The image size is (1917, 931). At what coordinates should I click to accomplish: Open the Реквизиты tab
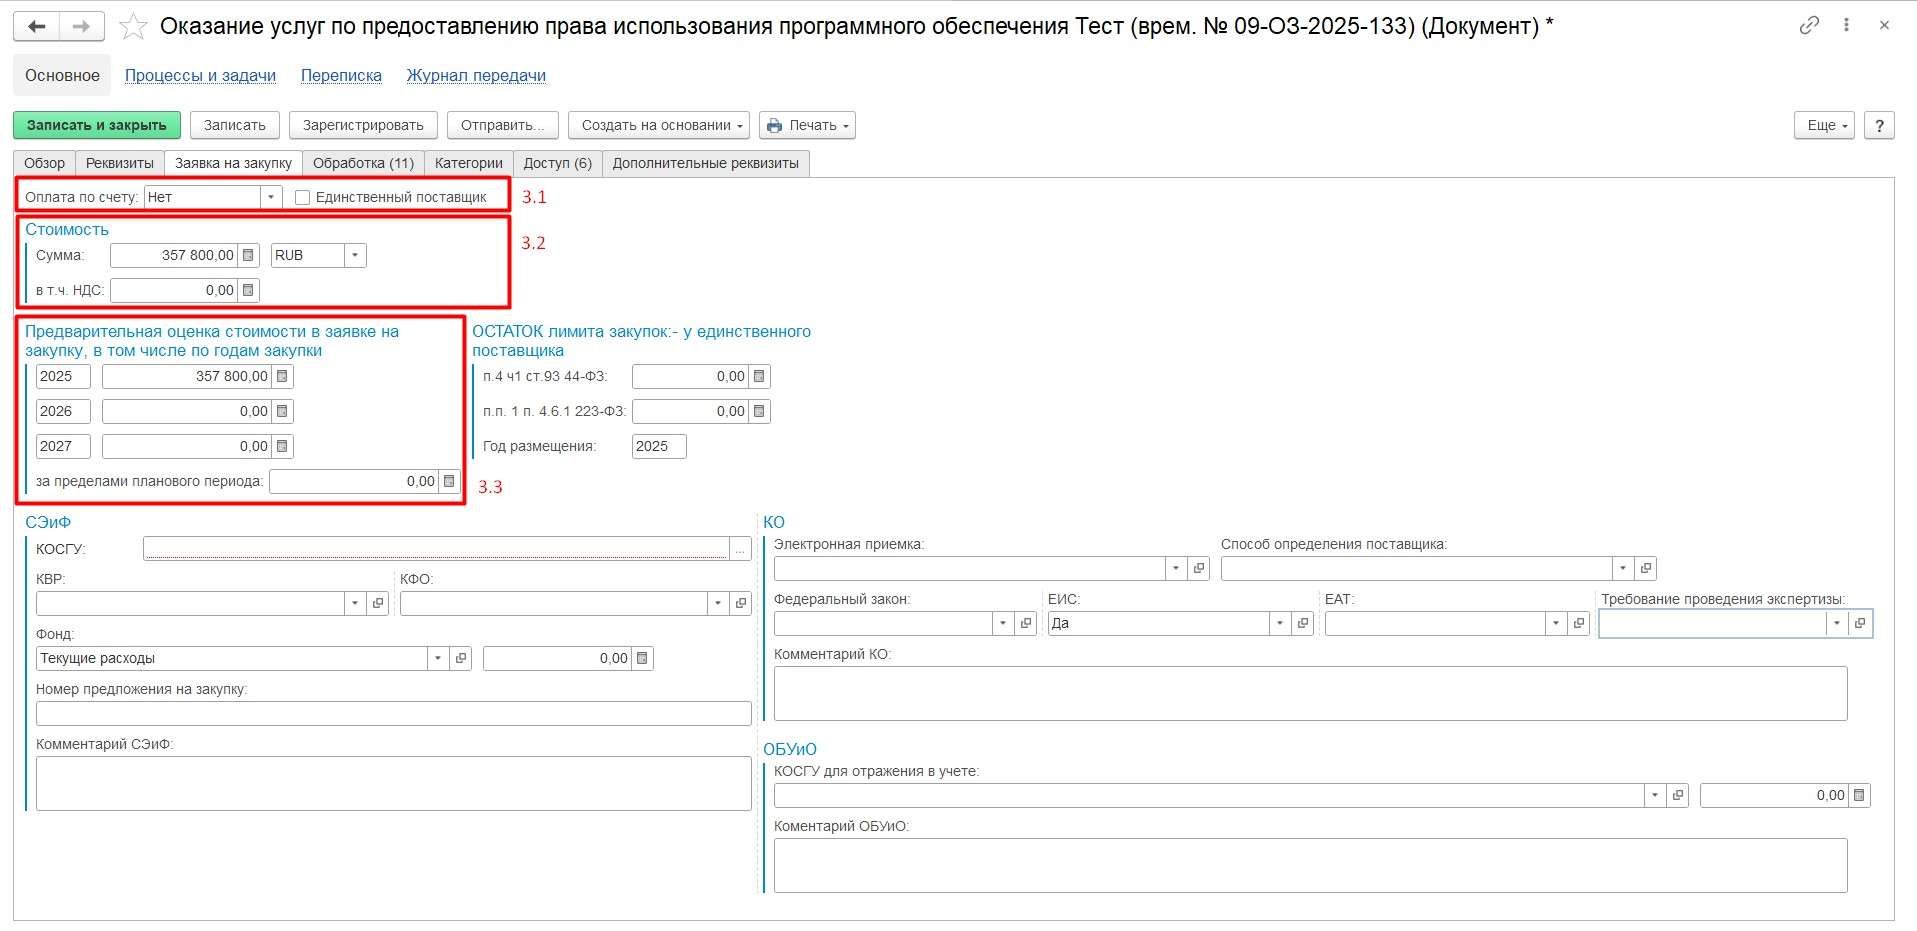(x=120, y=164)
